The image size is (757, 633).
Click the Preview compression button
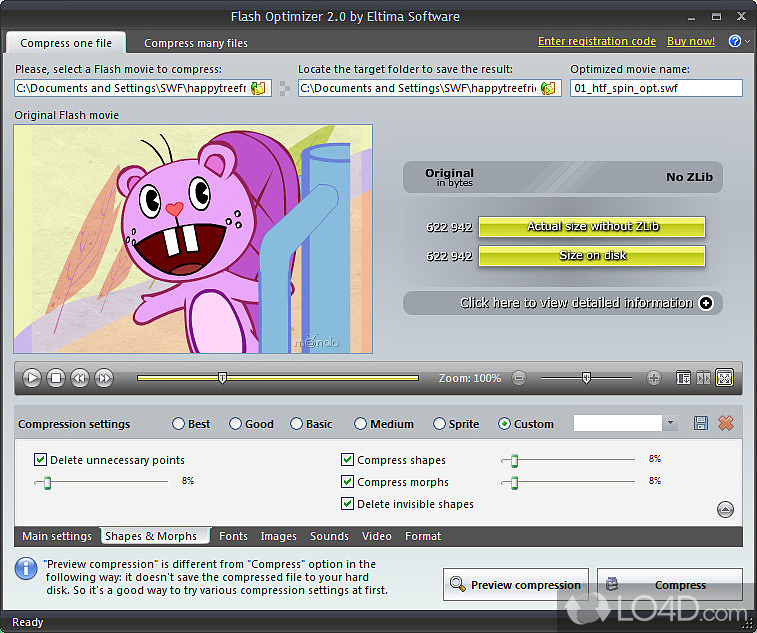click(516, 585)
